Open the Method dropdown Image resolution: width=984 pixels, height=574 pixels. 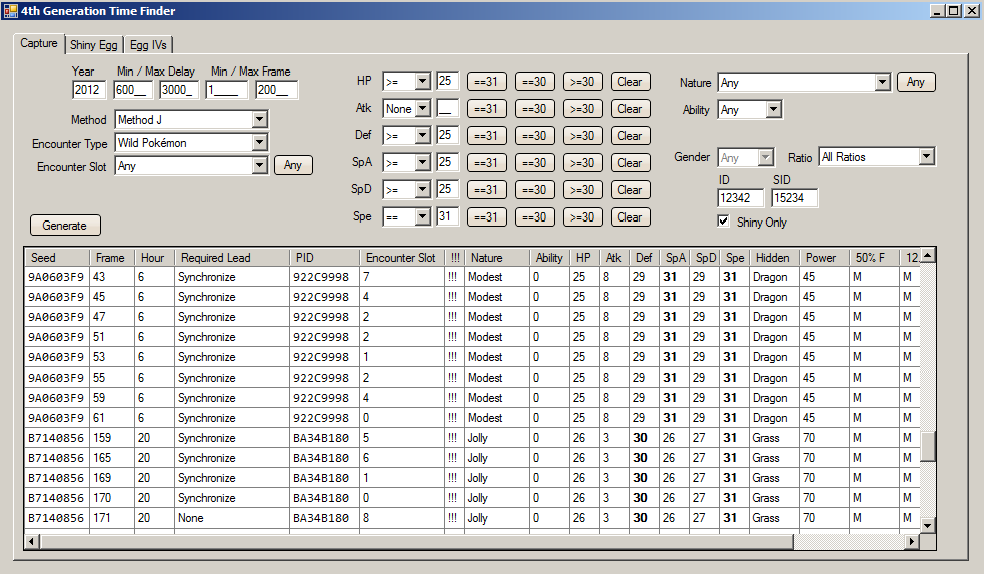click(x=260, y=119)
